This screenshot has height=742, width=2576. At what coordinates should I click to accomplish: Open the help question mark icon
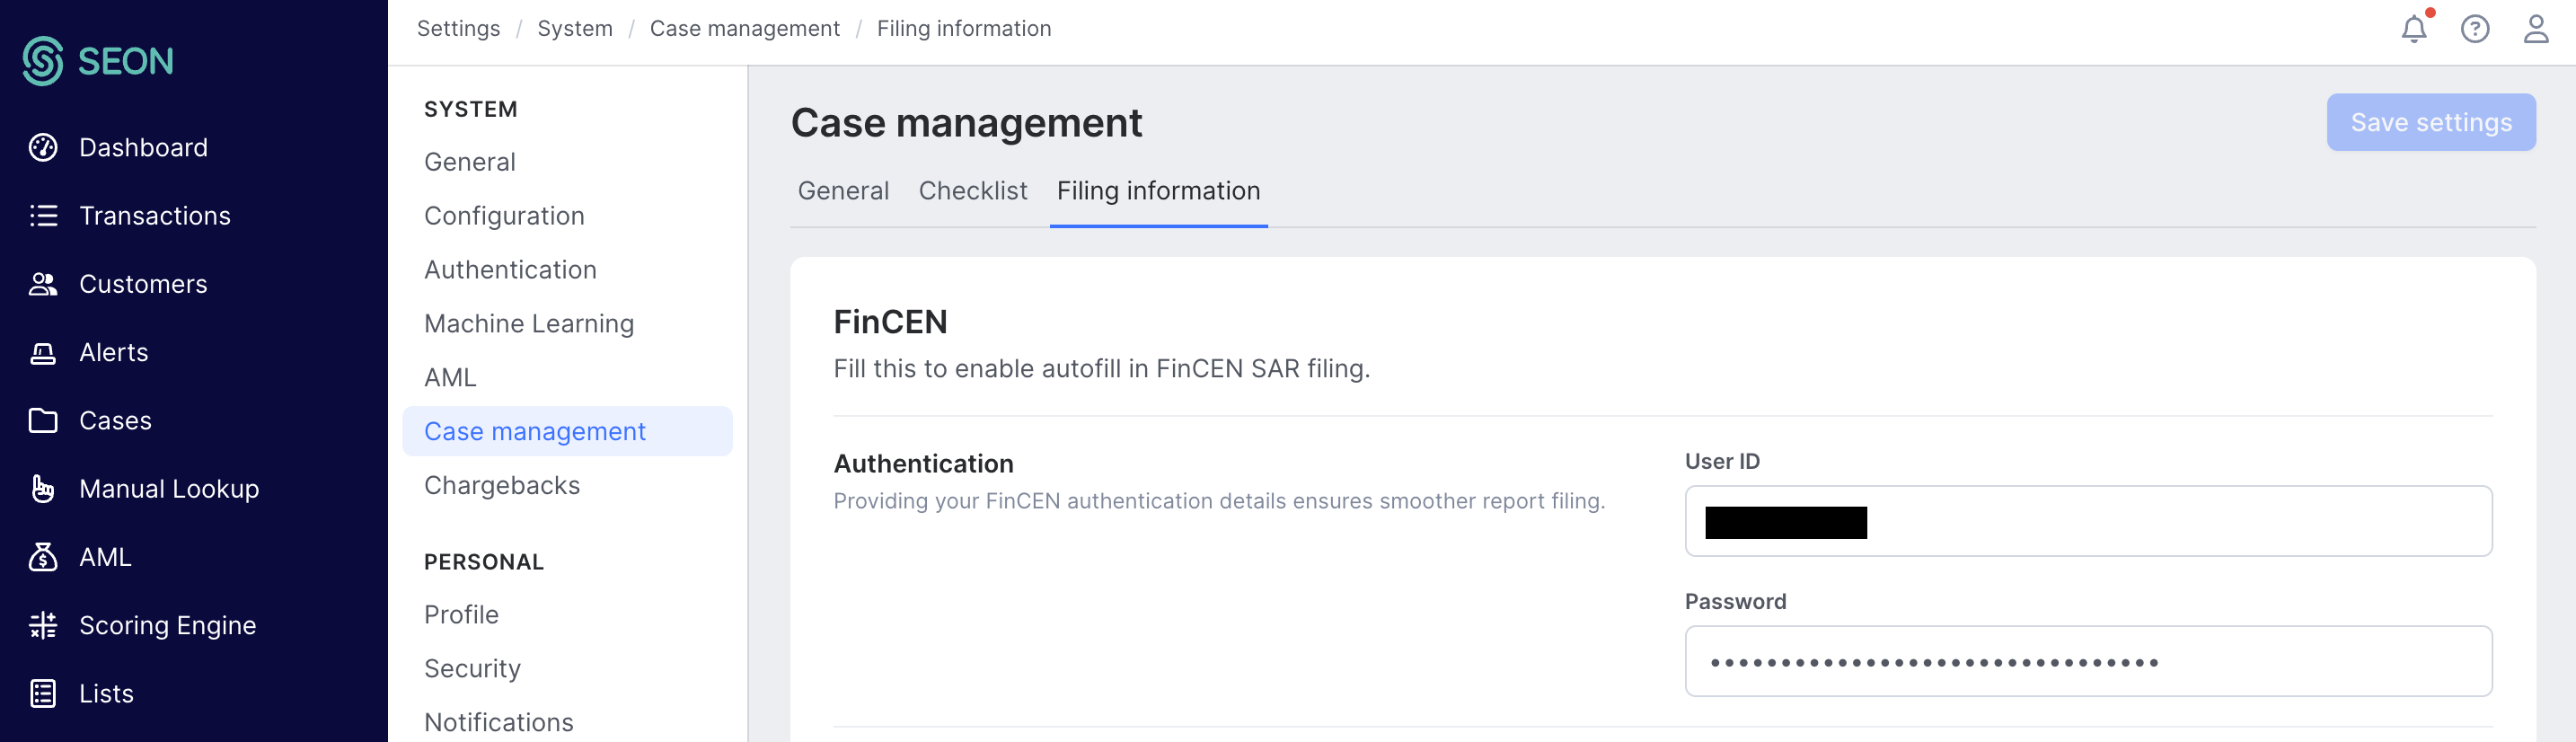click(2475, 29)
